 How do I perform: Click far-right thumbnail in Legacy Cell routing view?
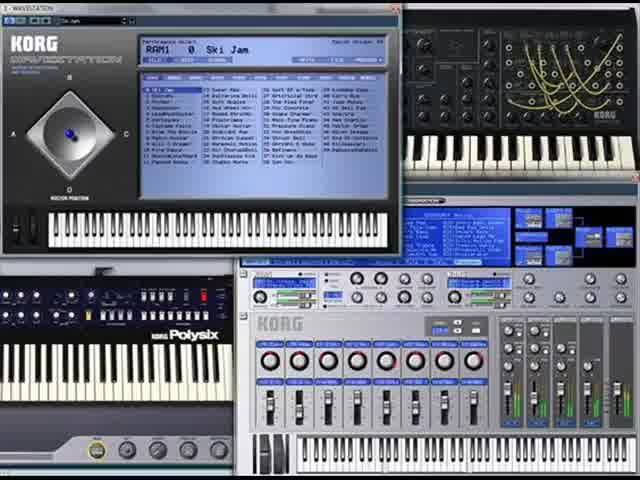coord(620,238)
